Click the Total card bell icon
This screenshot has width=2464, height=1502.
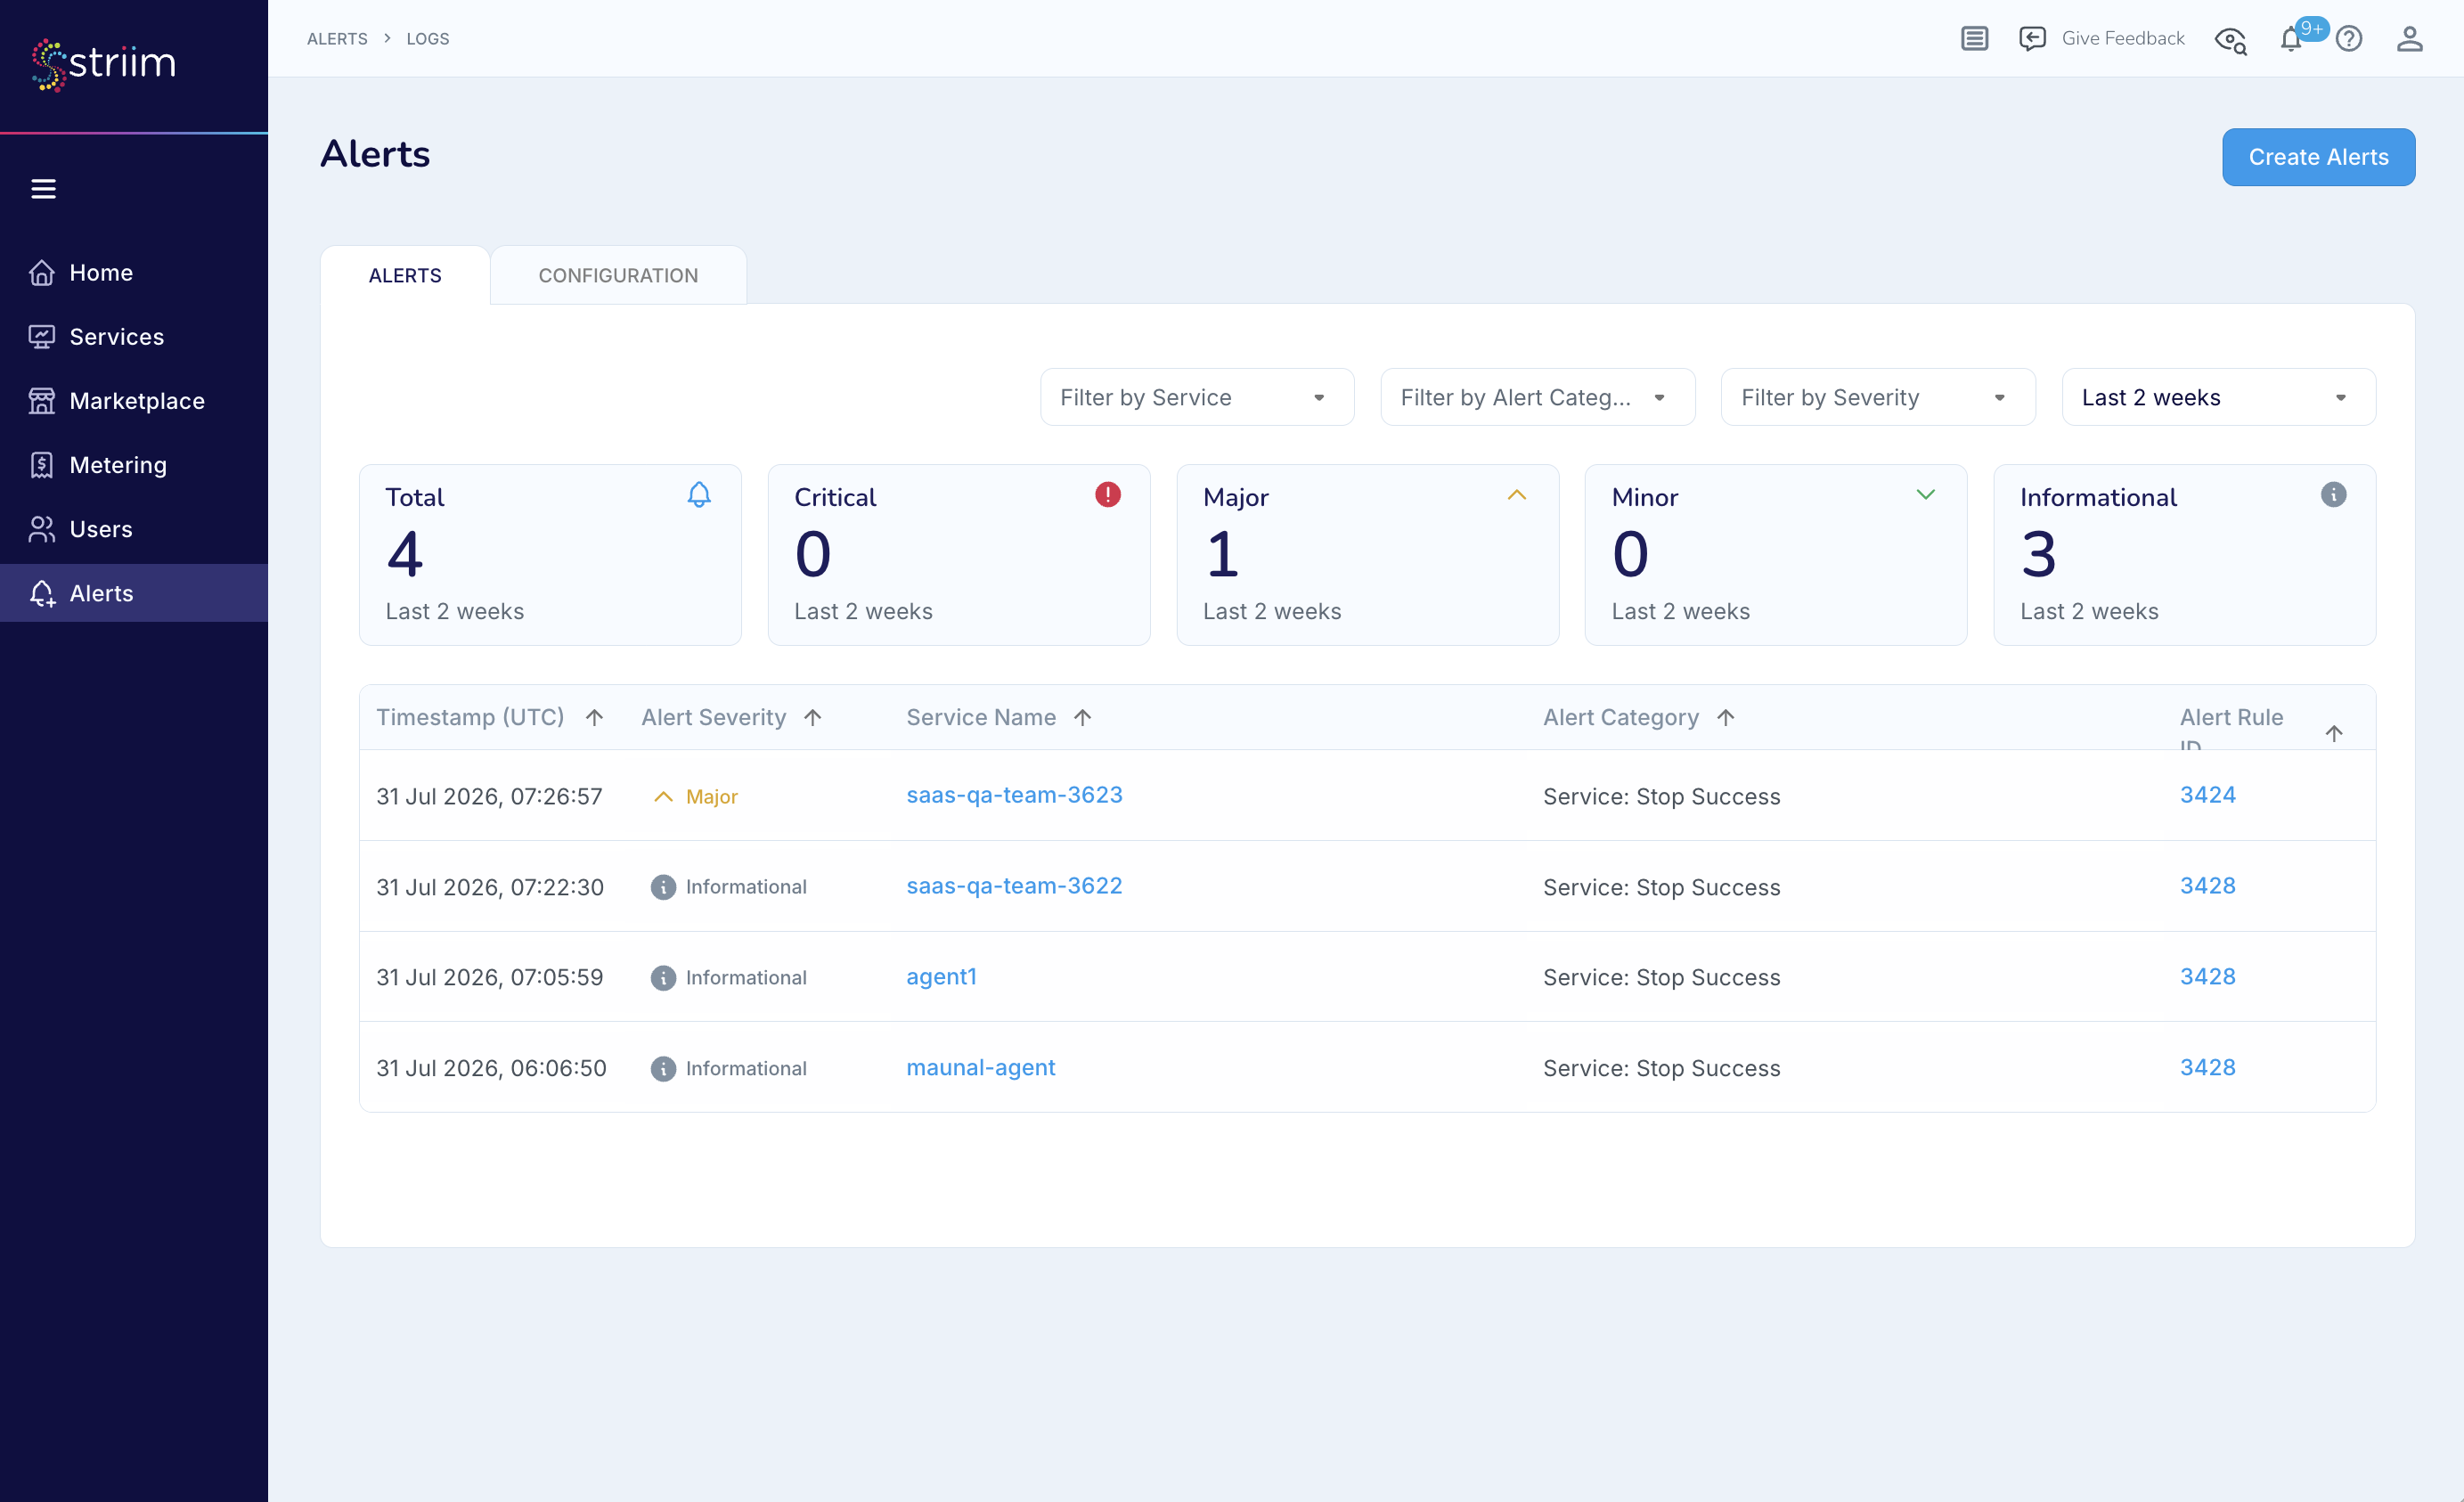point(699,494)
